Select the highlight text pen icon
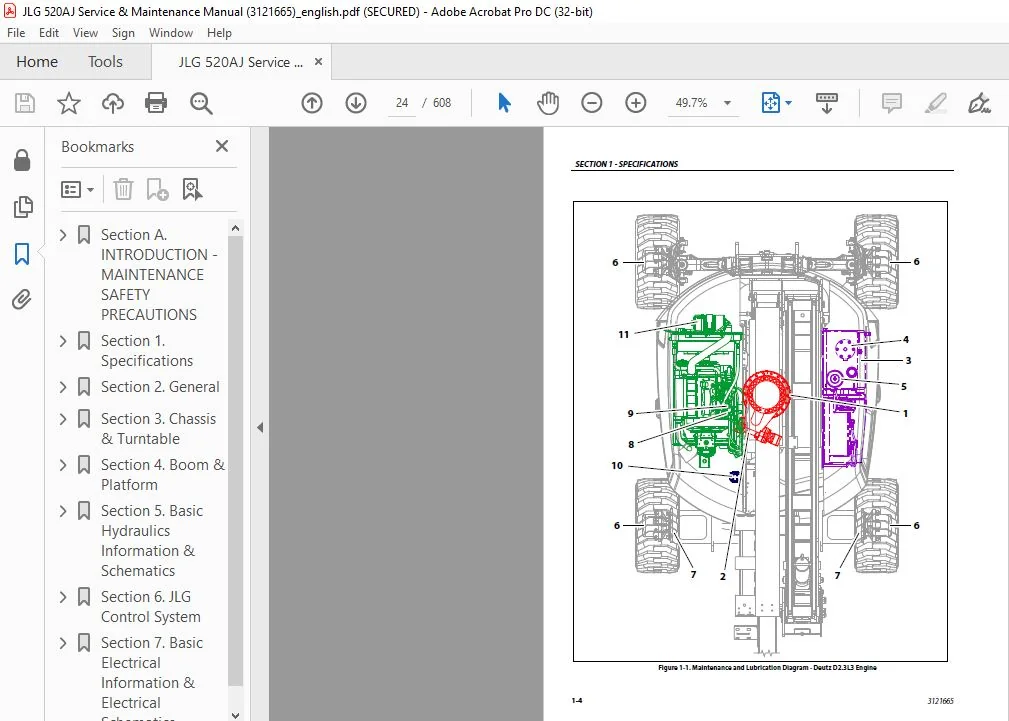Viewport: 1009px width, 721px height. (x=935, y=103)
